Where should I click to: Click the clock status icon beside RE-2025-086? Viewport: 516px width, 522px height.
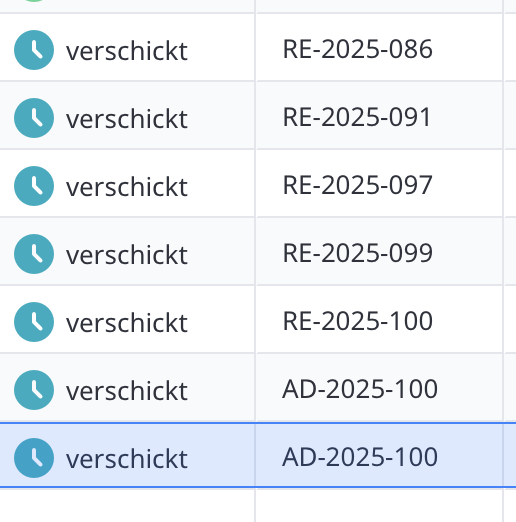coord(34,50)
